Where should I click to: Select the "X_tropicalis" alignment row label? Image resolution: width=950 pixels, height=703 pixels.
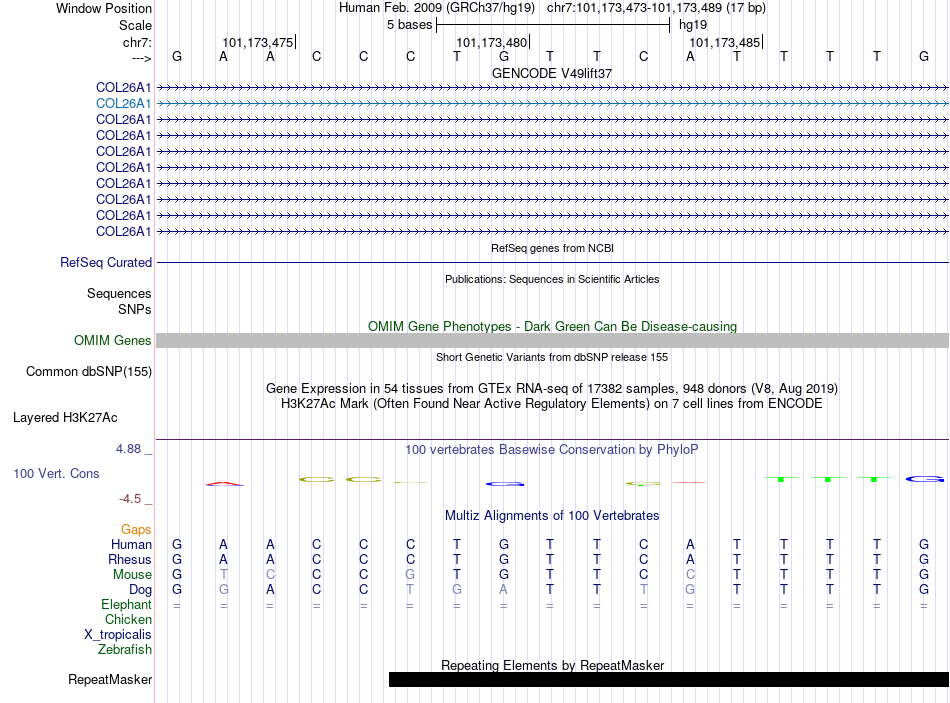(118, 635)
